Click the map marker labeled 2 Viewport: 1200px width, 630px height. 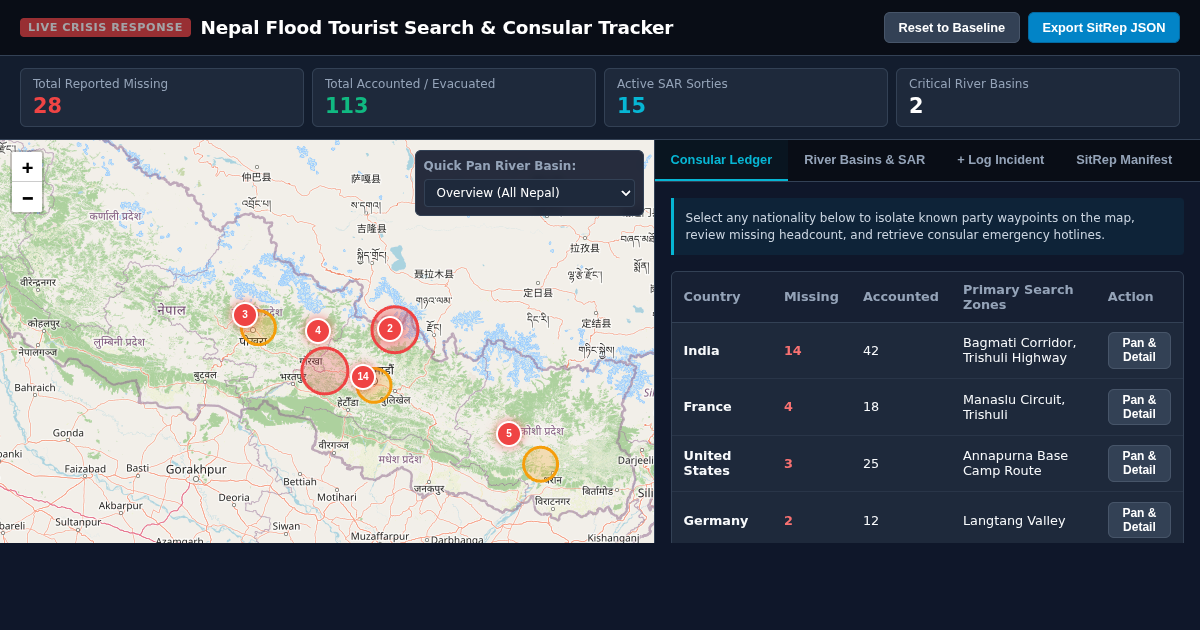click(390, 329)
